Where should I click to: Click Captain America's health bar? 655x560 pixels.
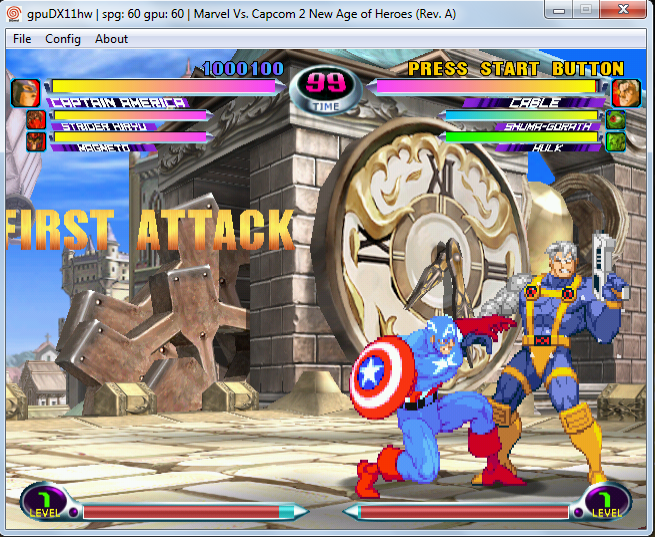[x=164, y=86]
